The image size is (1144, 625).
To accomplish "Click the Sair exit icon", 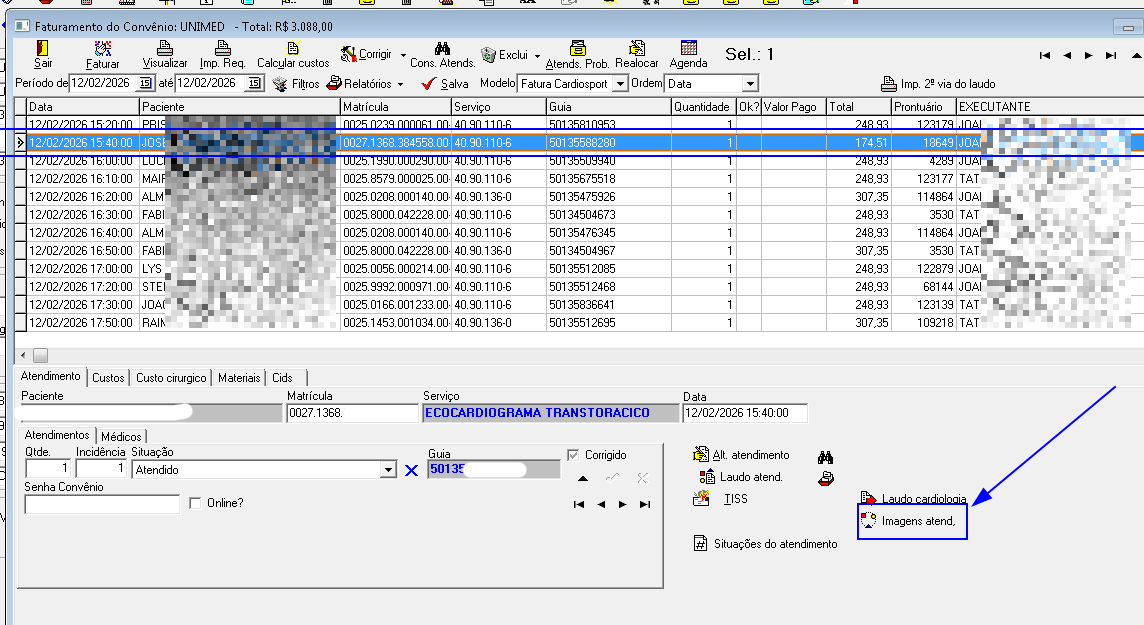I will (x=43, y=49).
